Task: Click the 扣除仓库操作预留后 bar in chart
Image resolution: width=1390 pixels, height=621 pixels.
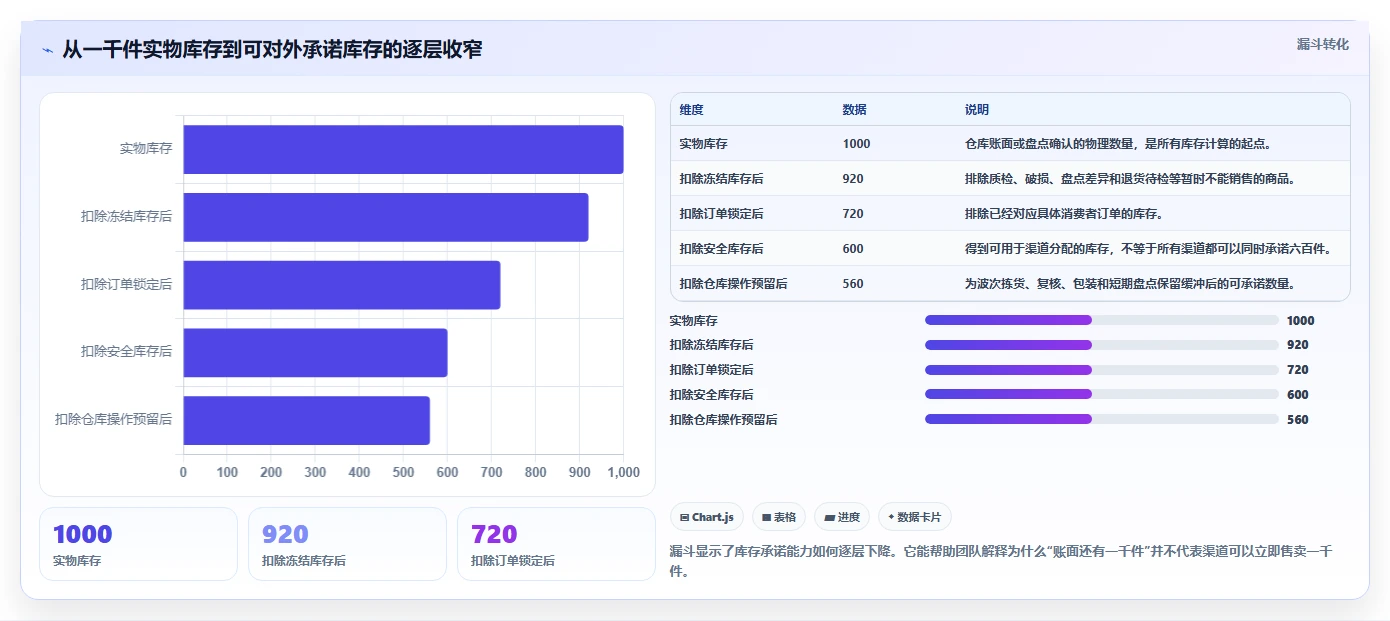Action: click(x=306, y=420)
